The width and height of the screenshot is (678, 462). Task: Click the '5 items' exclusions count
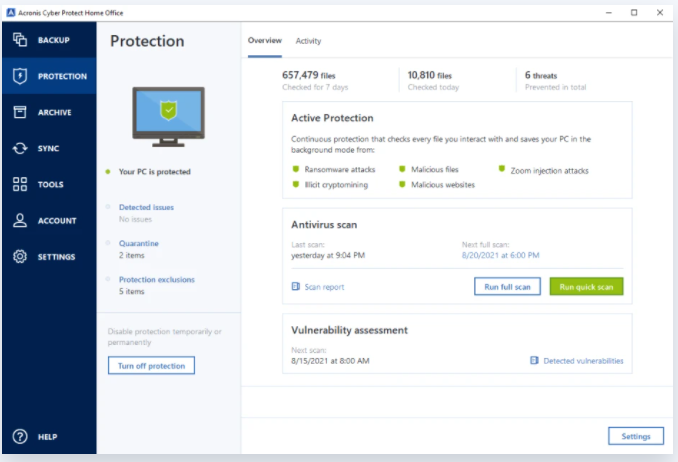131,292
